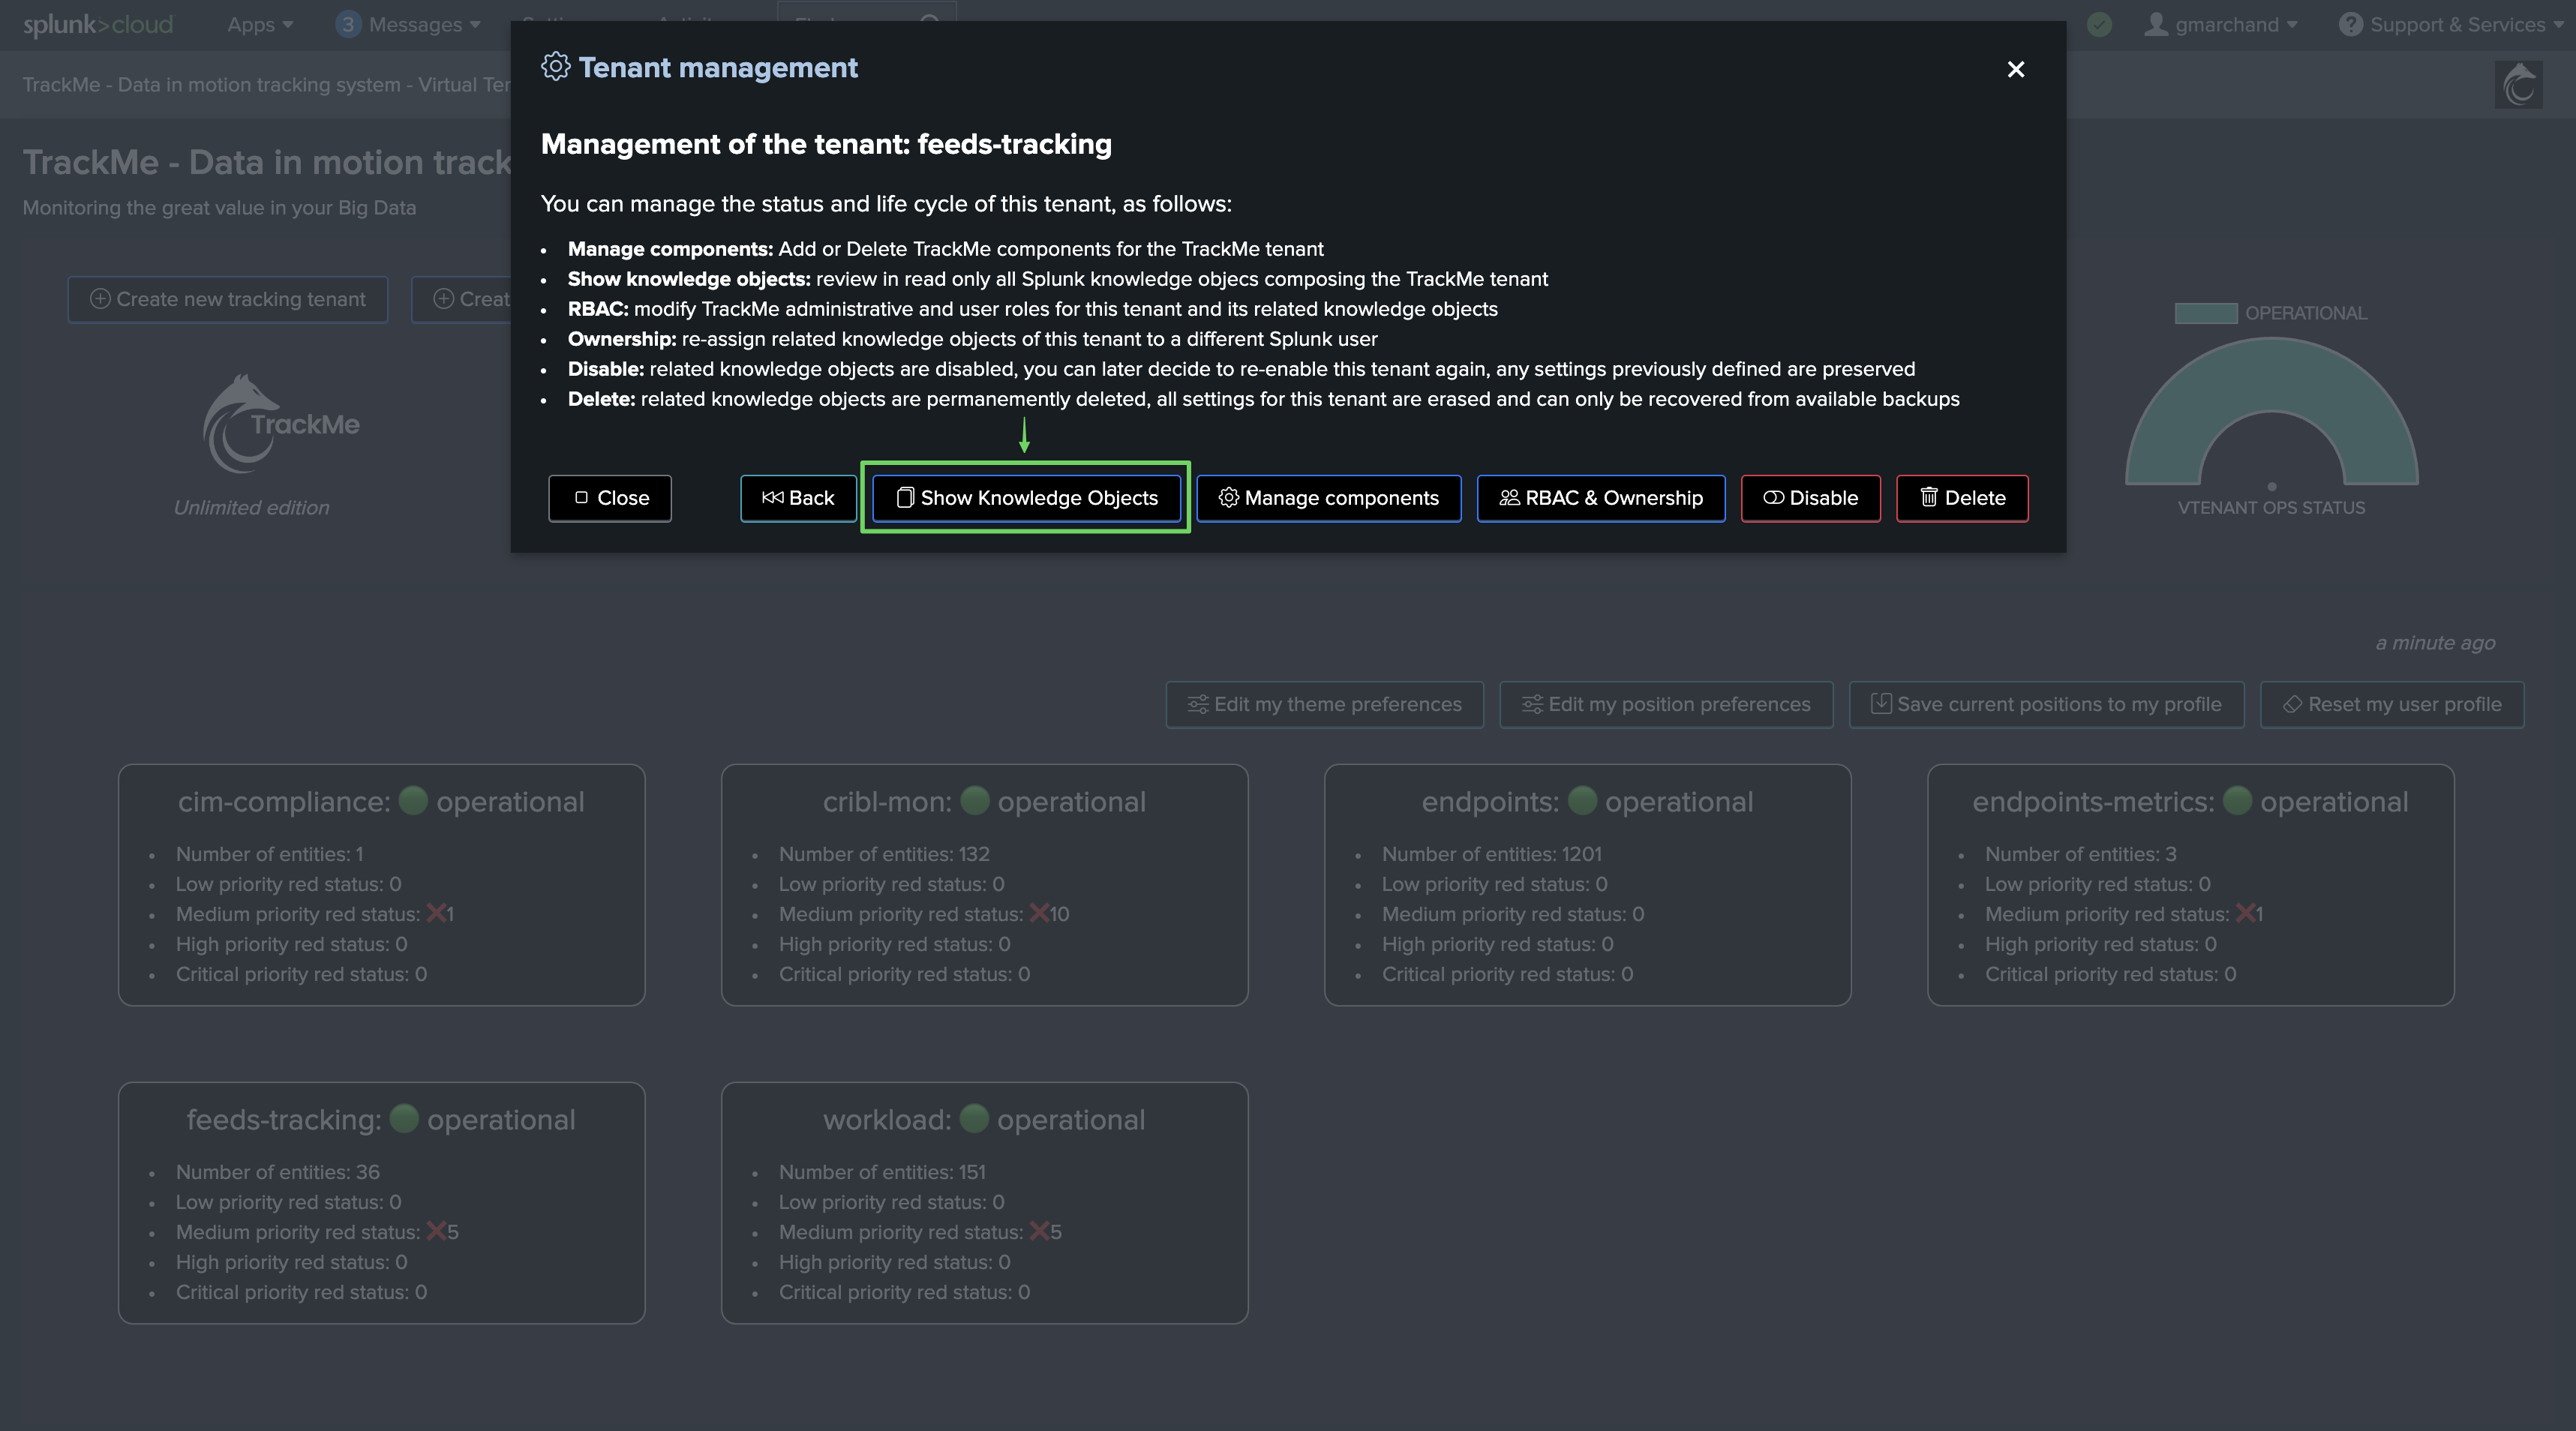Click Show Knowledge Objects button

(1026, 498)
